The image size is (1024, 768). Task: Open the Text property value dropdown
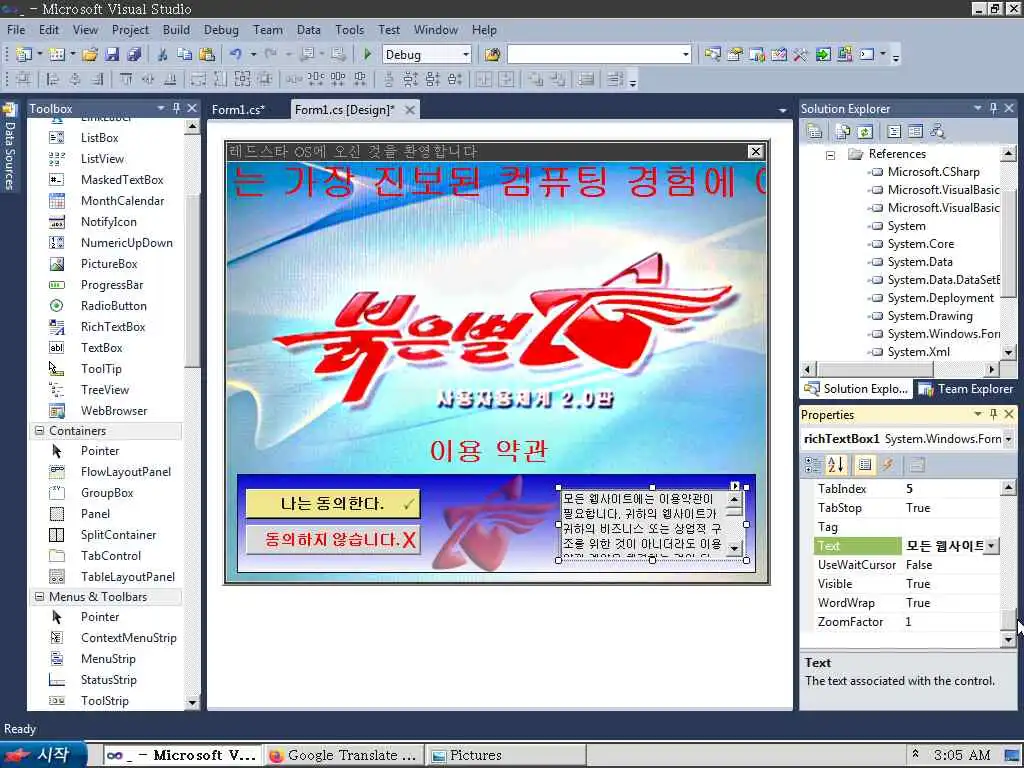(992, 545)
